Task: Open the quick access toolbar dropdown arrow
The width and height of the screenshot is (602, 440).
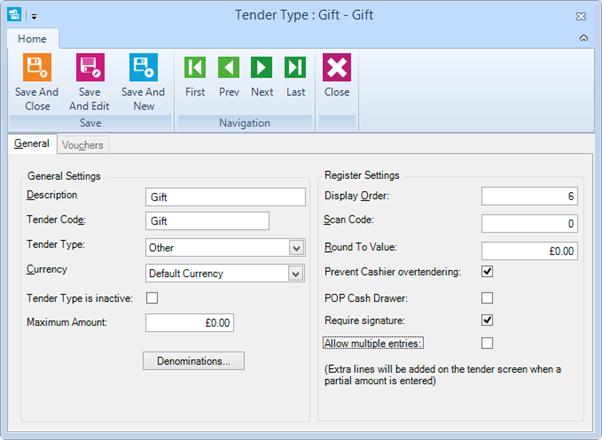Action: tap(34, 17)
